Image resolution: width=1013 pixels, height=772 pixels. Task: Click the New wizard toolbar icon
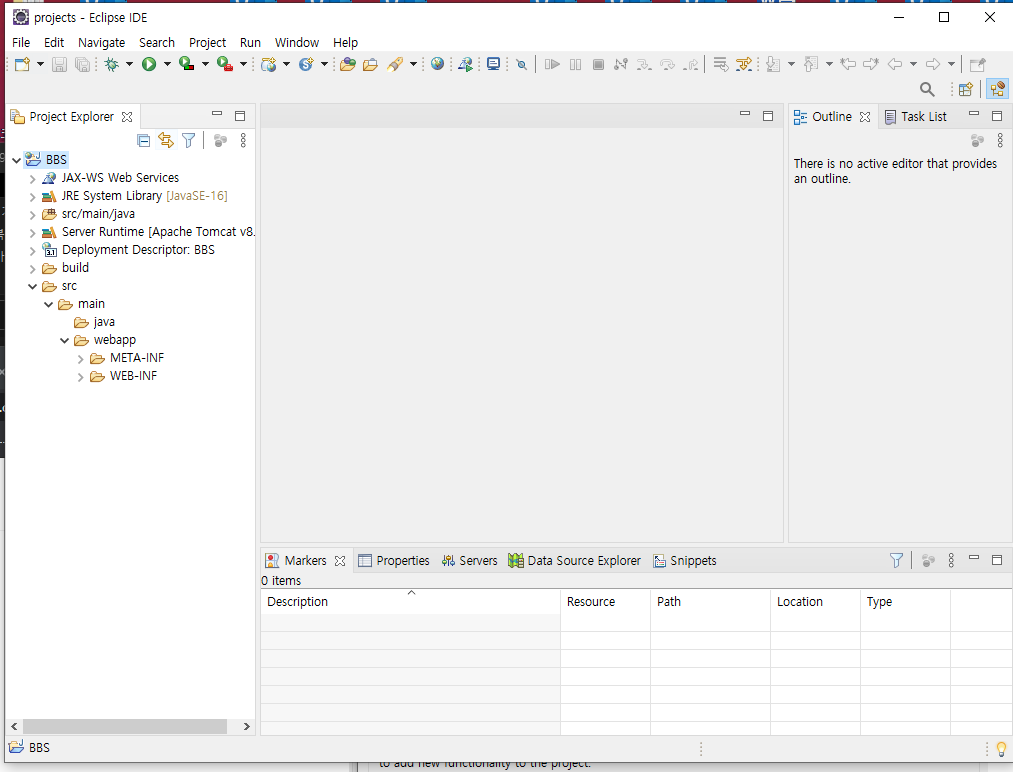[23, 64]
